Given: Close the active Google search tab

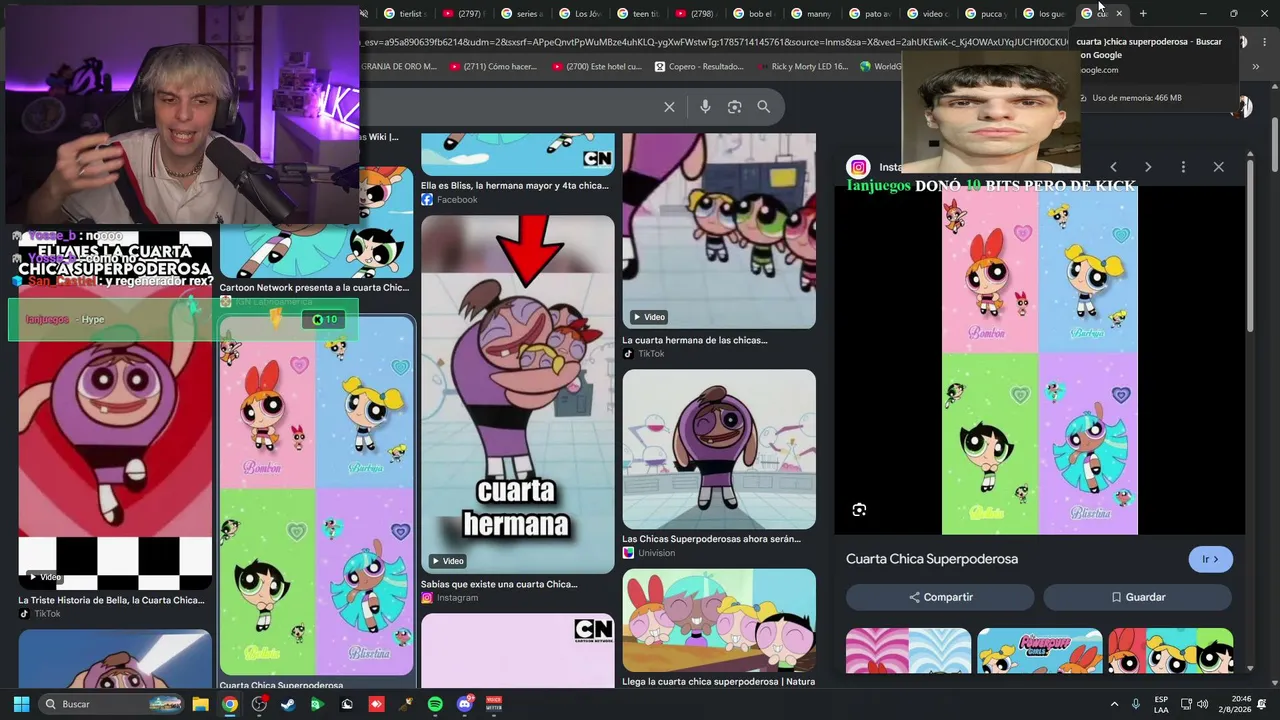Looking at the screenshot, I should [x=1119, y=14].
